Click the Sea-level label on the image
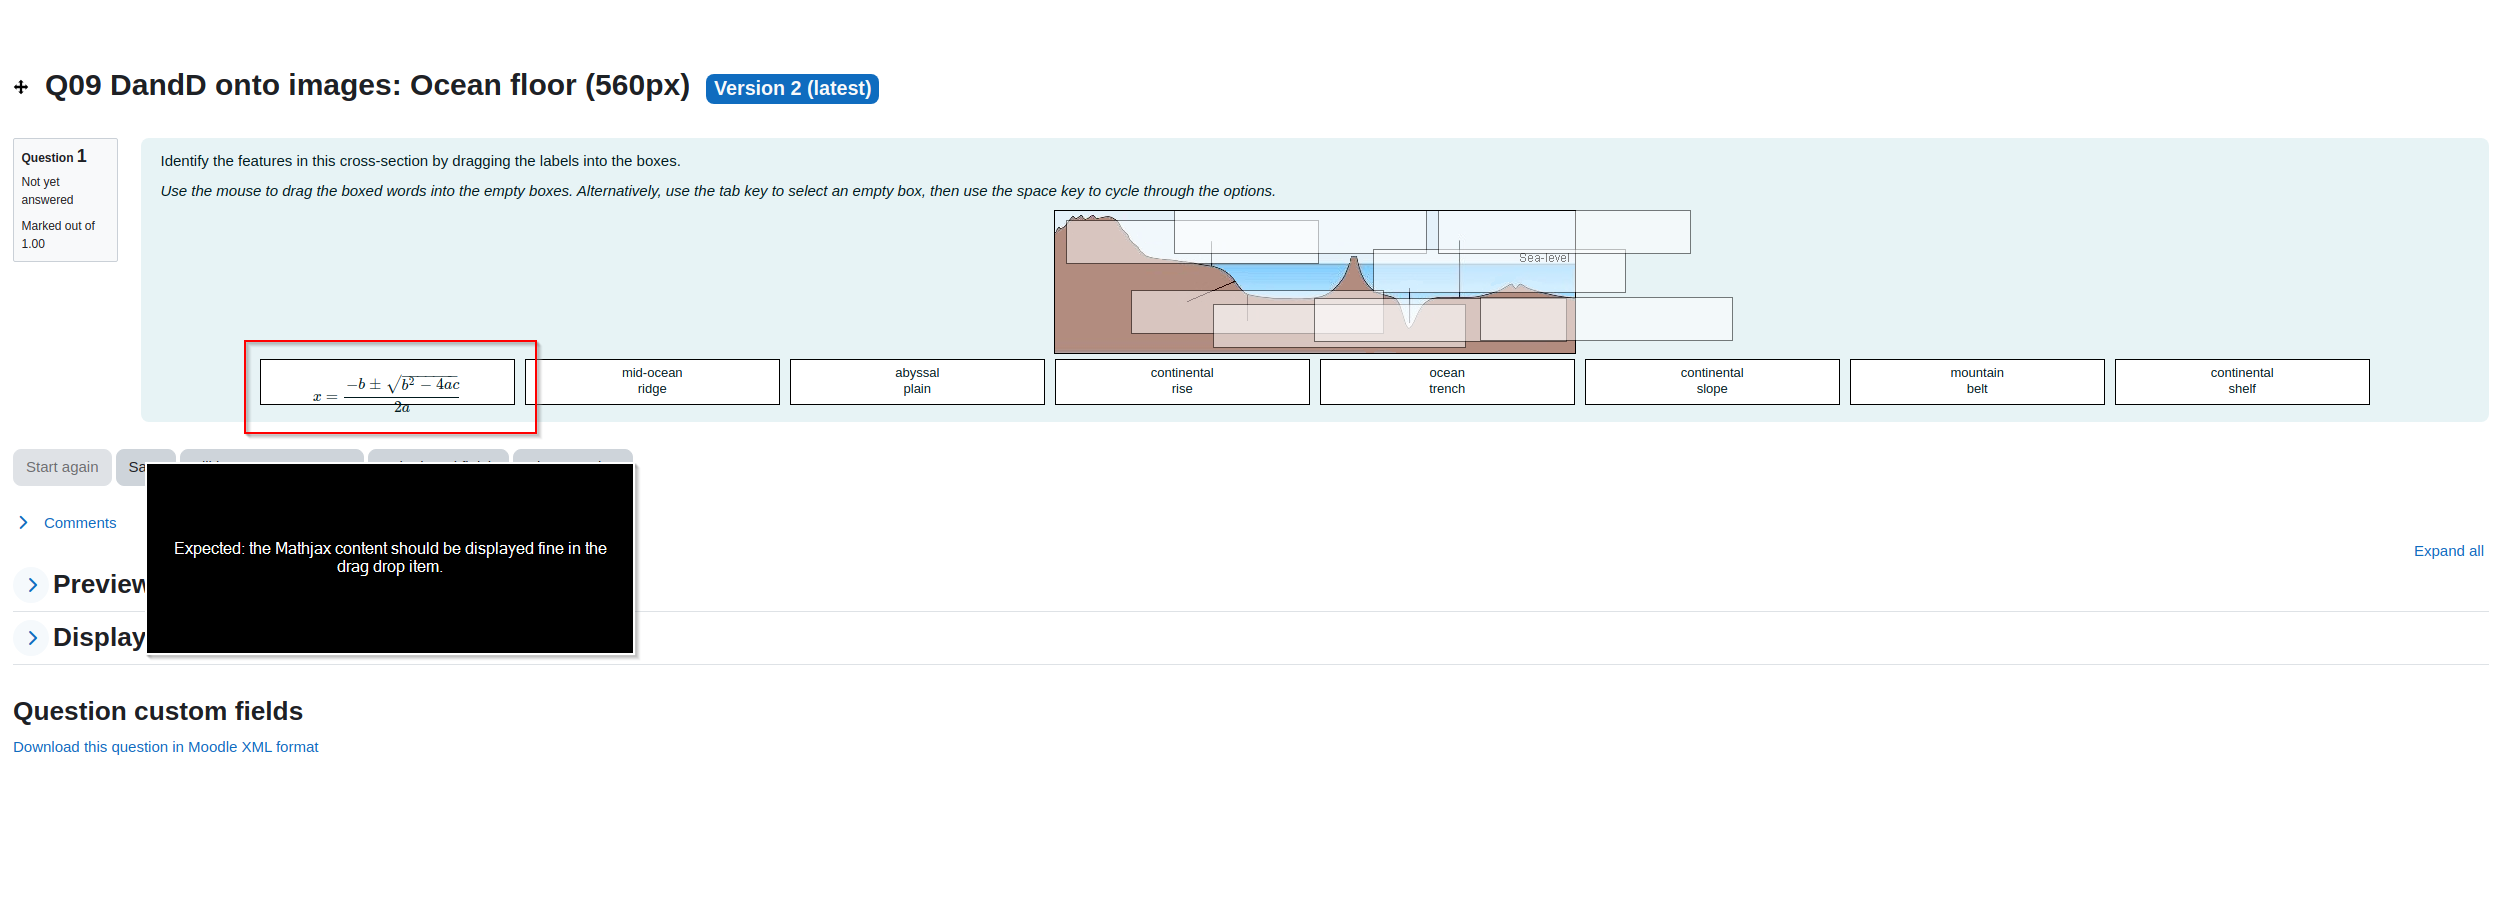The height and width of the screenshot is (900, 2504). [1544, 258]
